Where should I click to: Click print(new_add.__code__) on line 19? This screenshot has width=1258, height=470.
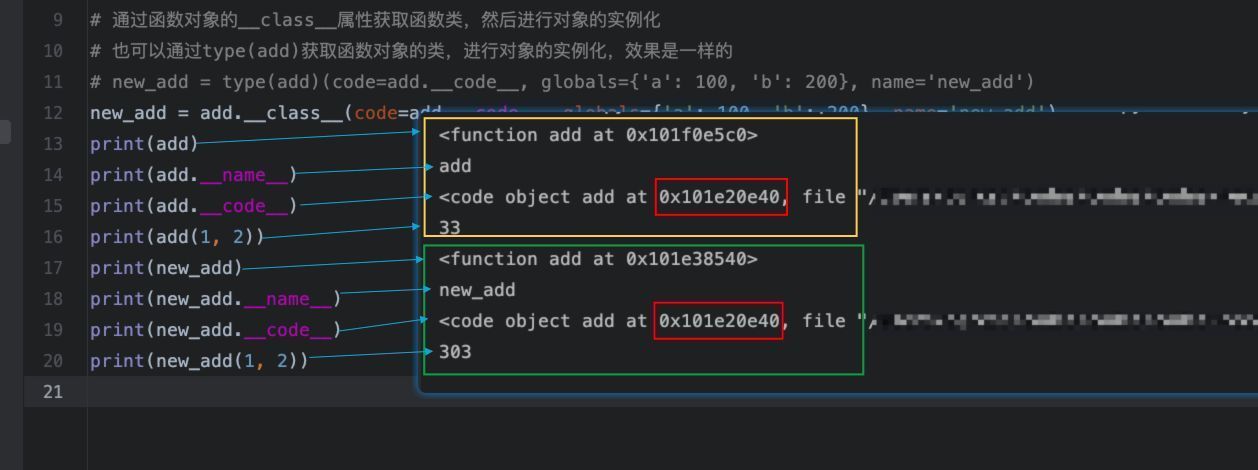(x=216, y=330)
